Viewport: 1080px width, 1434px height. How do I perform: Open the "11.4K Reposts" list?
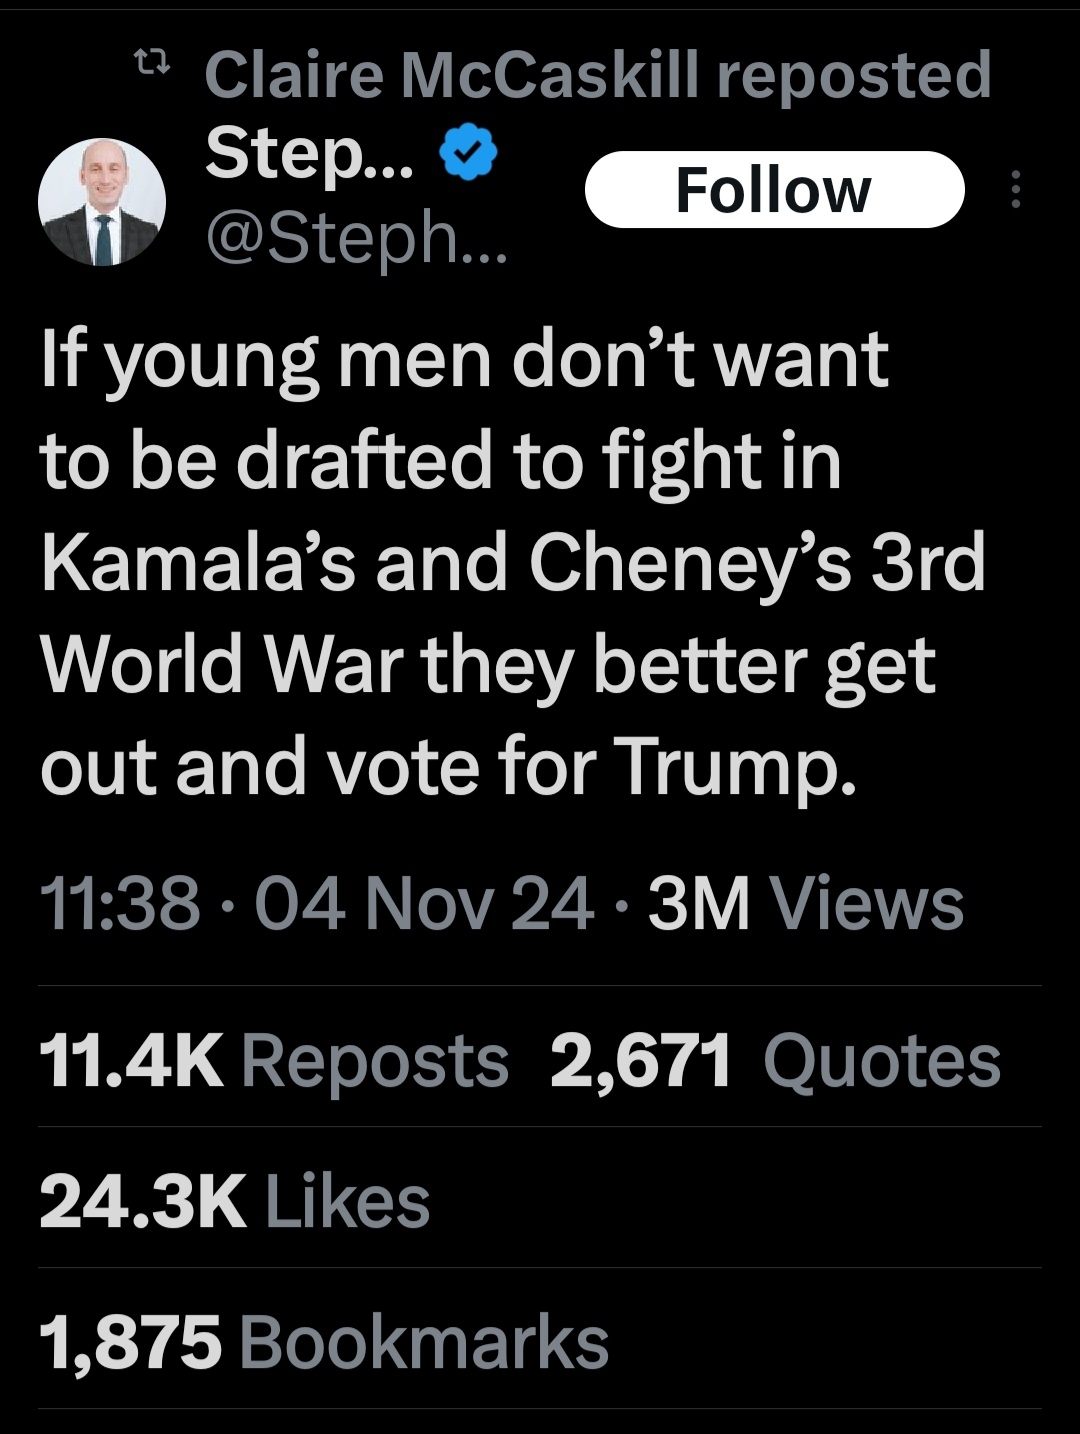(x=274, y=1061)
